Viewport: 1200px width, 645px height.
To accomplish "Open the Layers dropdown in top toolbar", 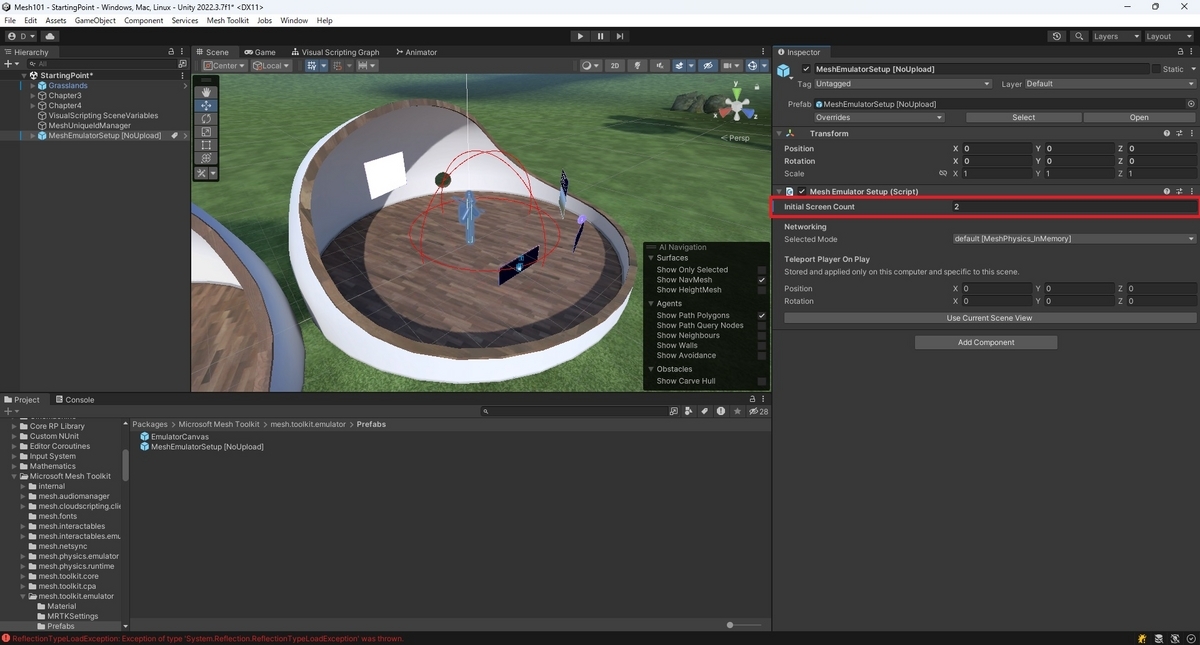I will (x=1115, y=36).
